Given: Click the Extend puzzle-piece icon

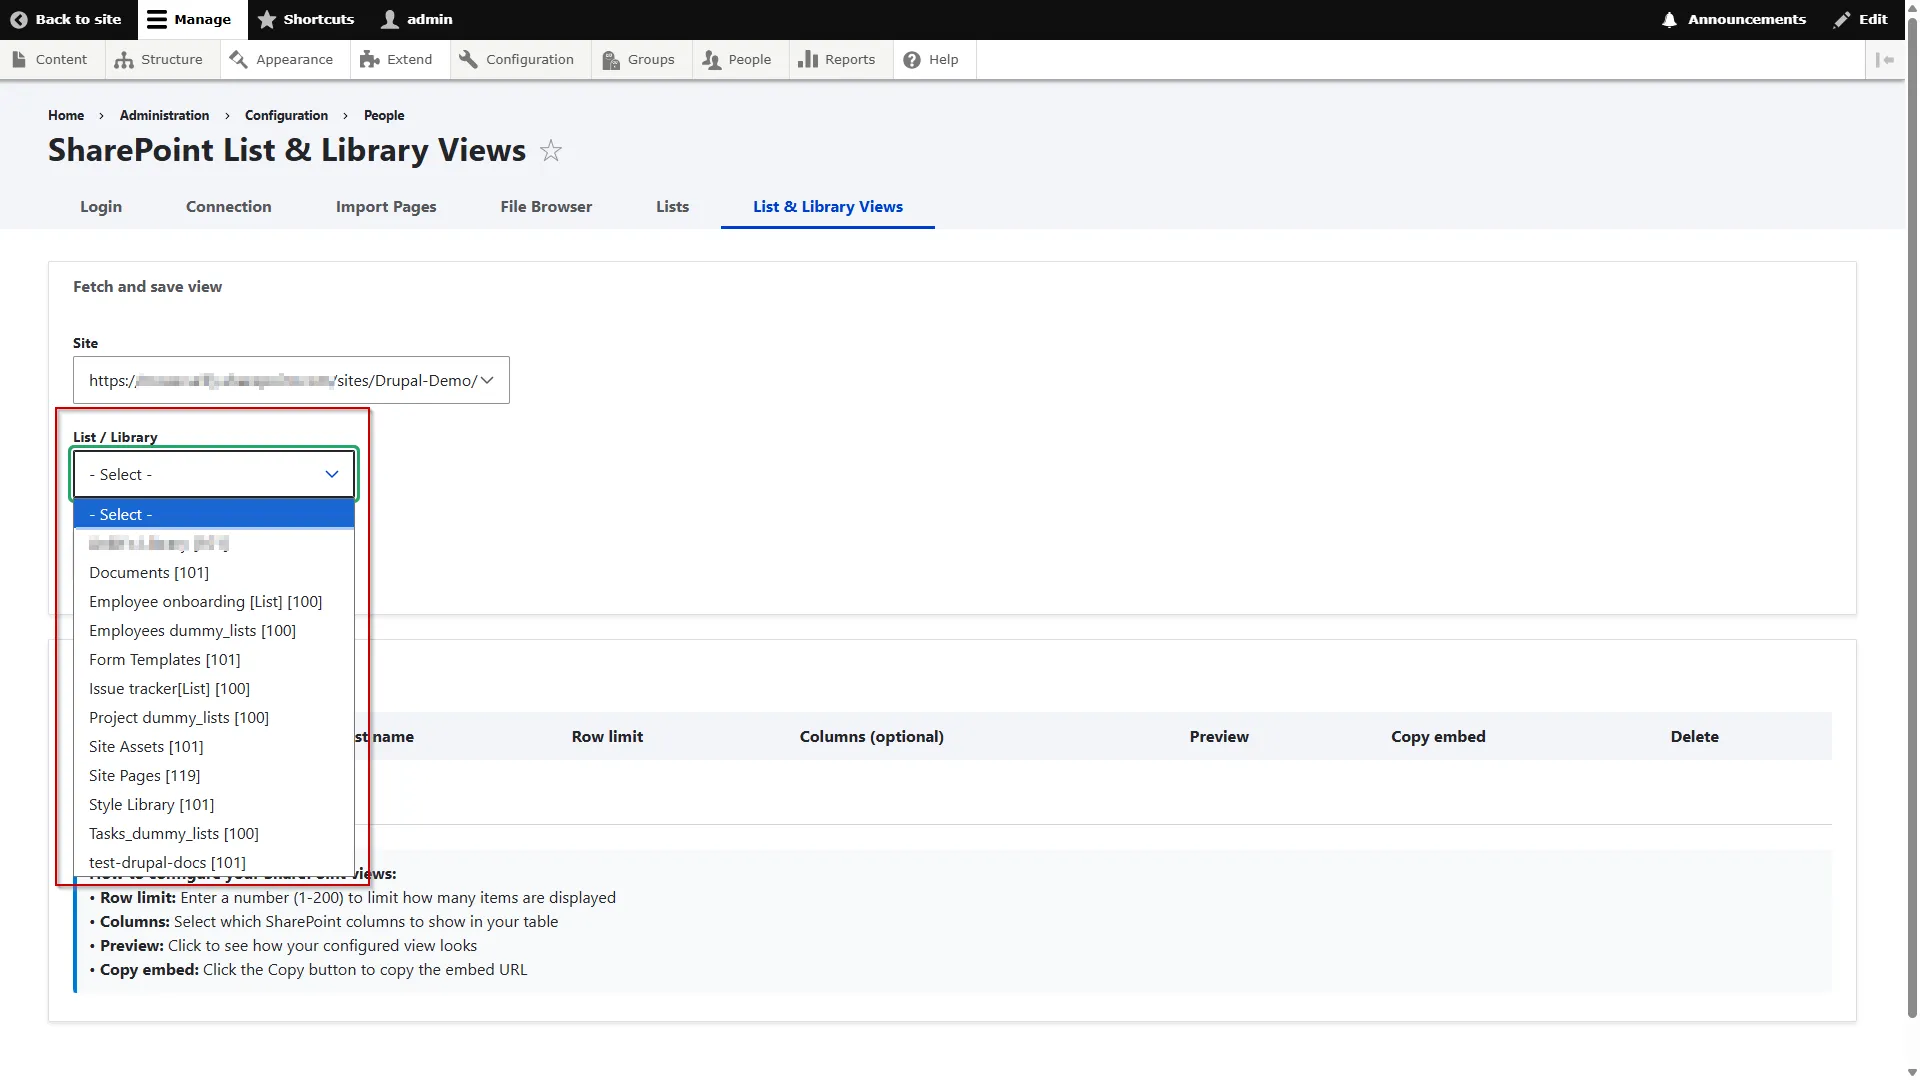Looking at the screenshot, I should (369, 59).
